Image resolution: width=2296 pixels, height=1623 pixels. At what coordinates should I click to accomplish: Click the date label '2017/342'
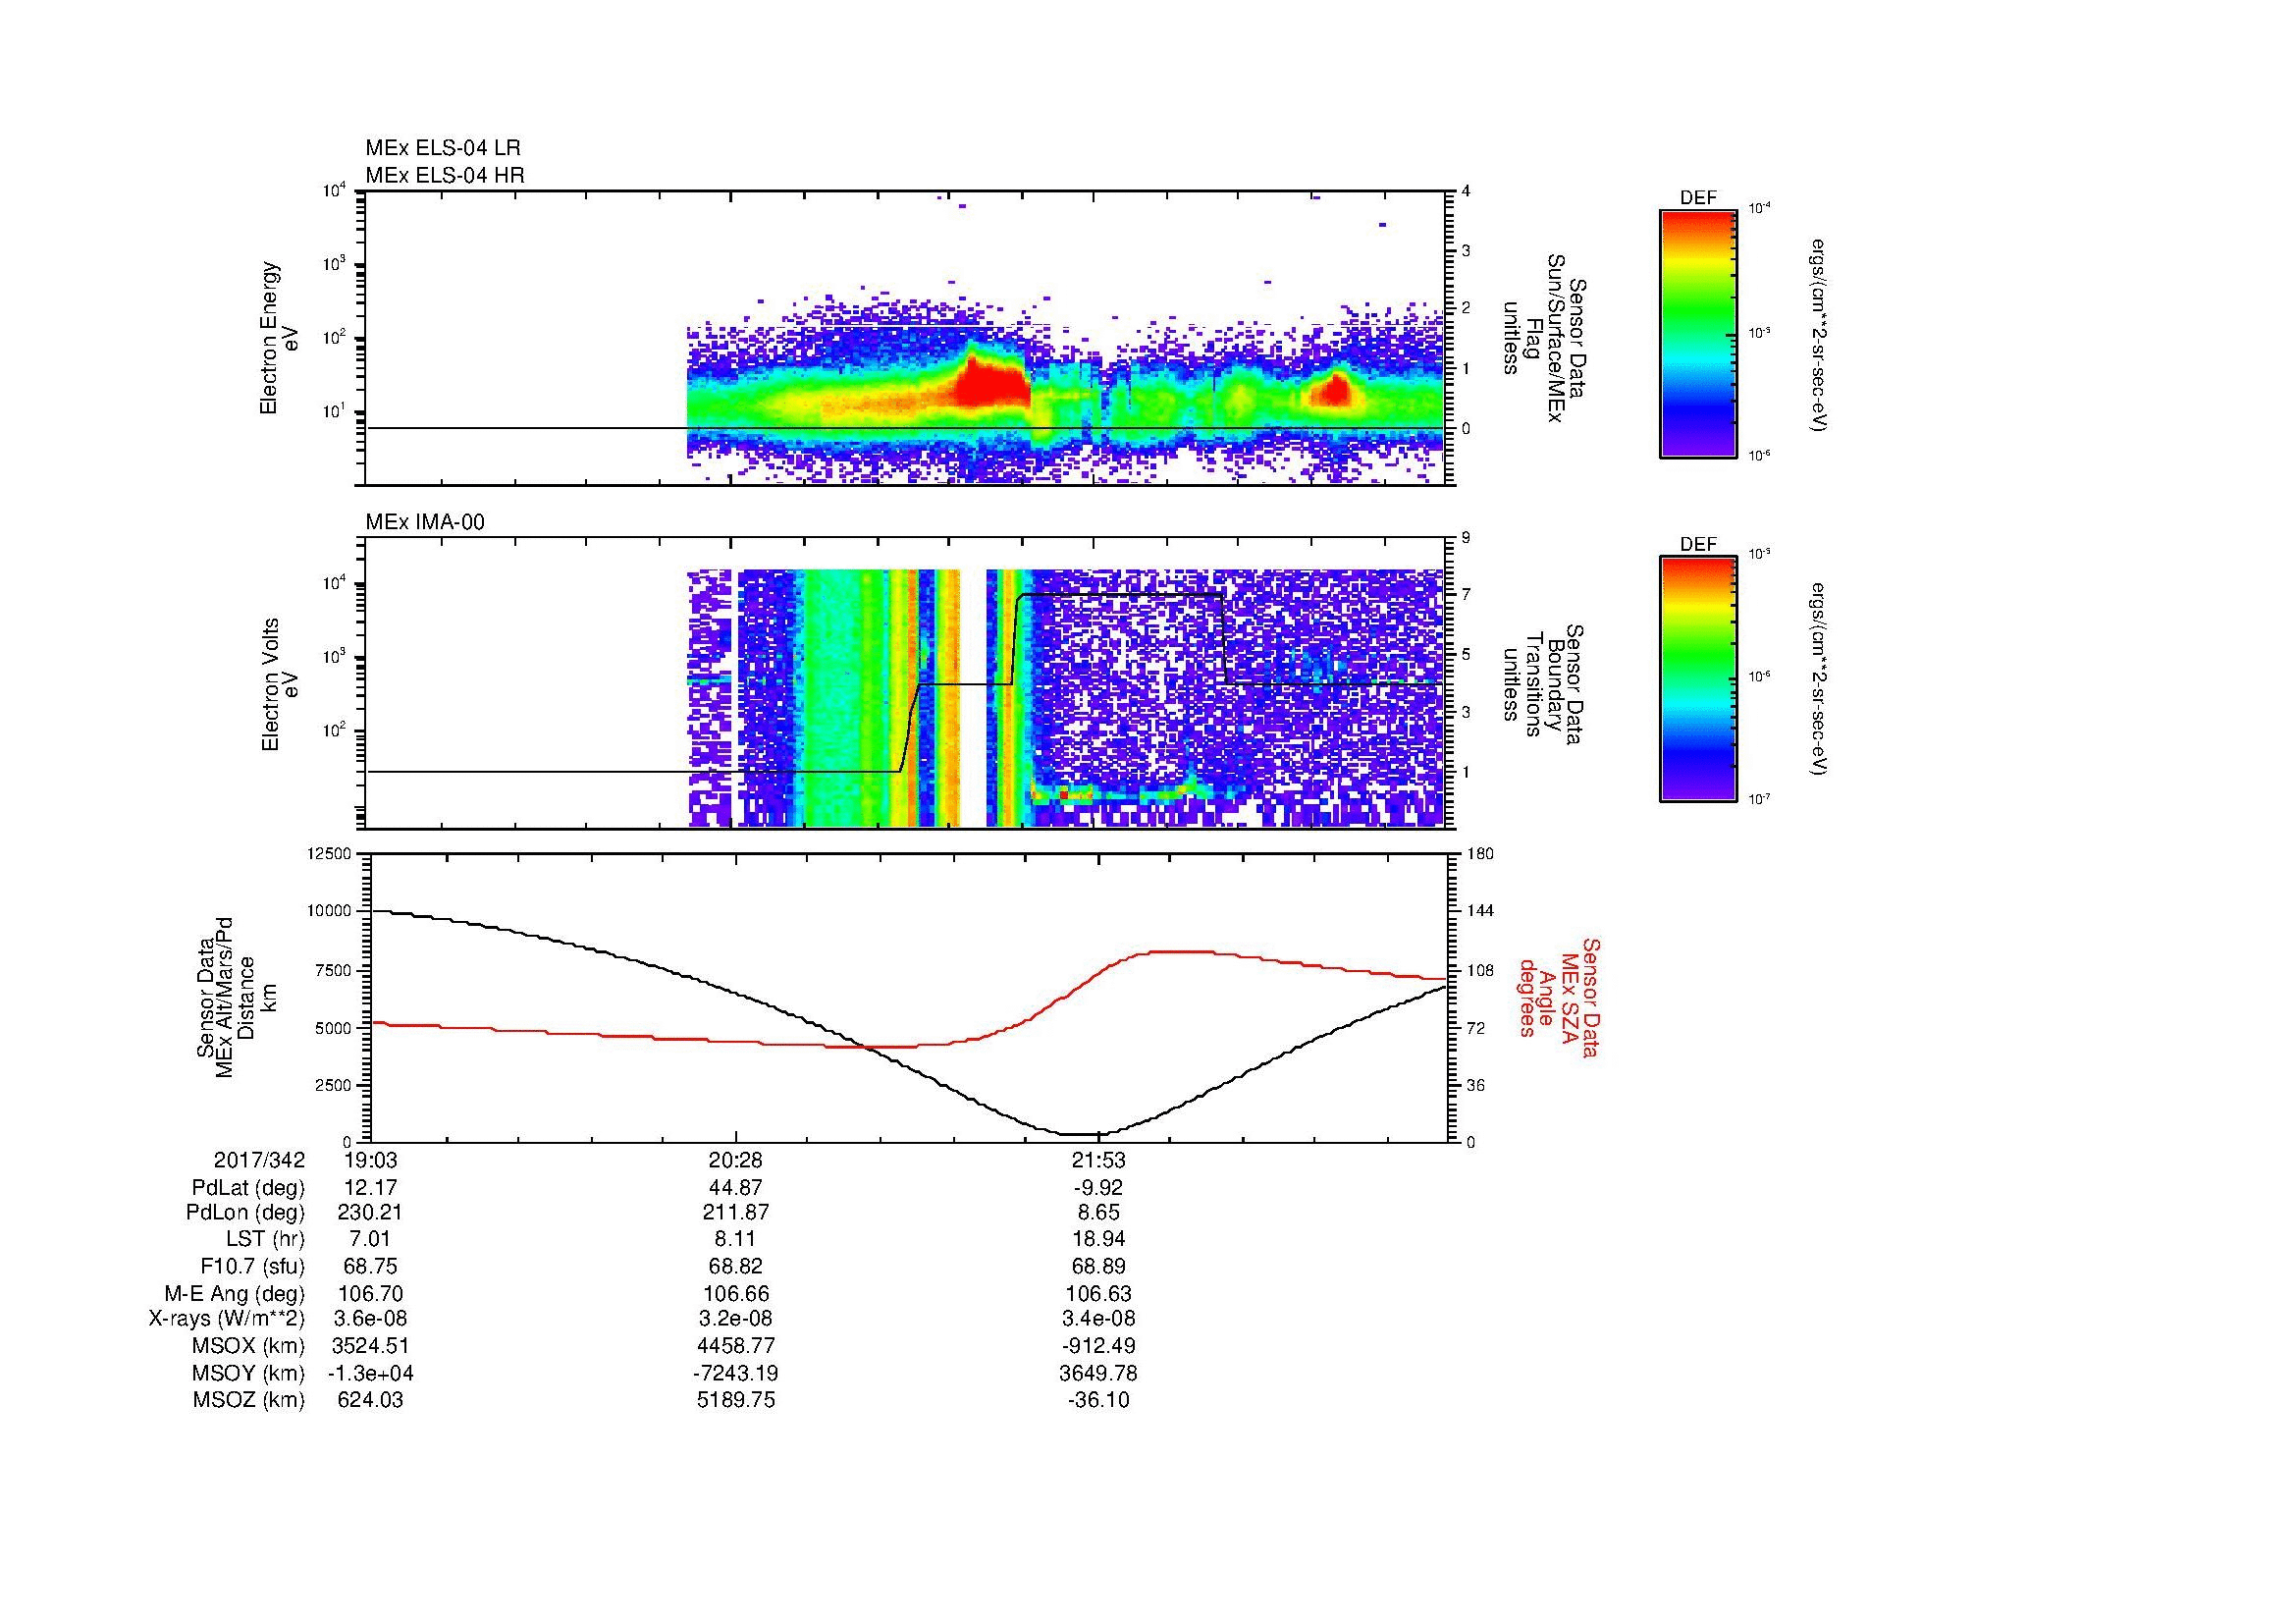259,1160
